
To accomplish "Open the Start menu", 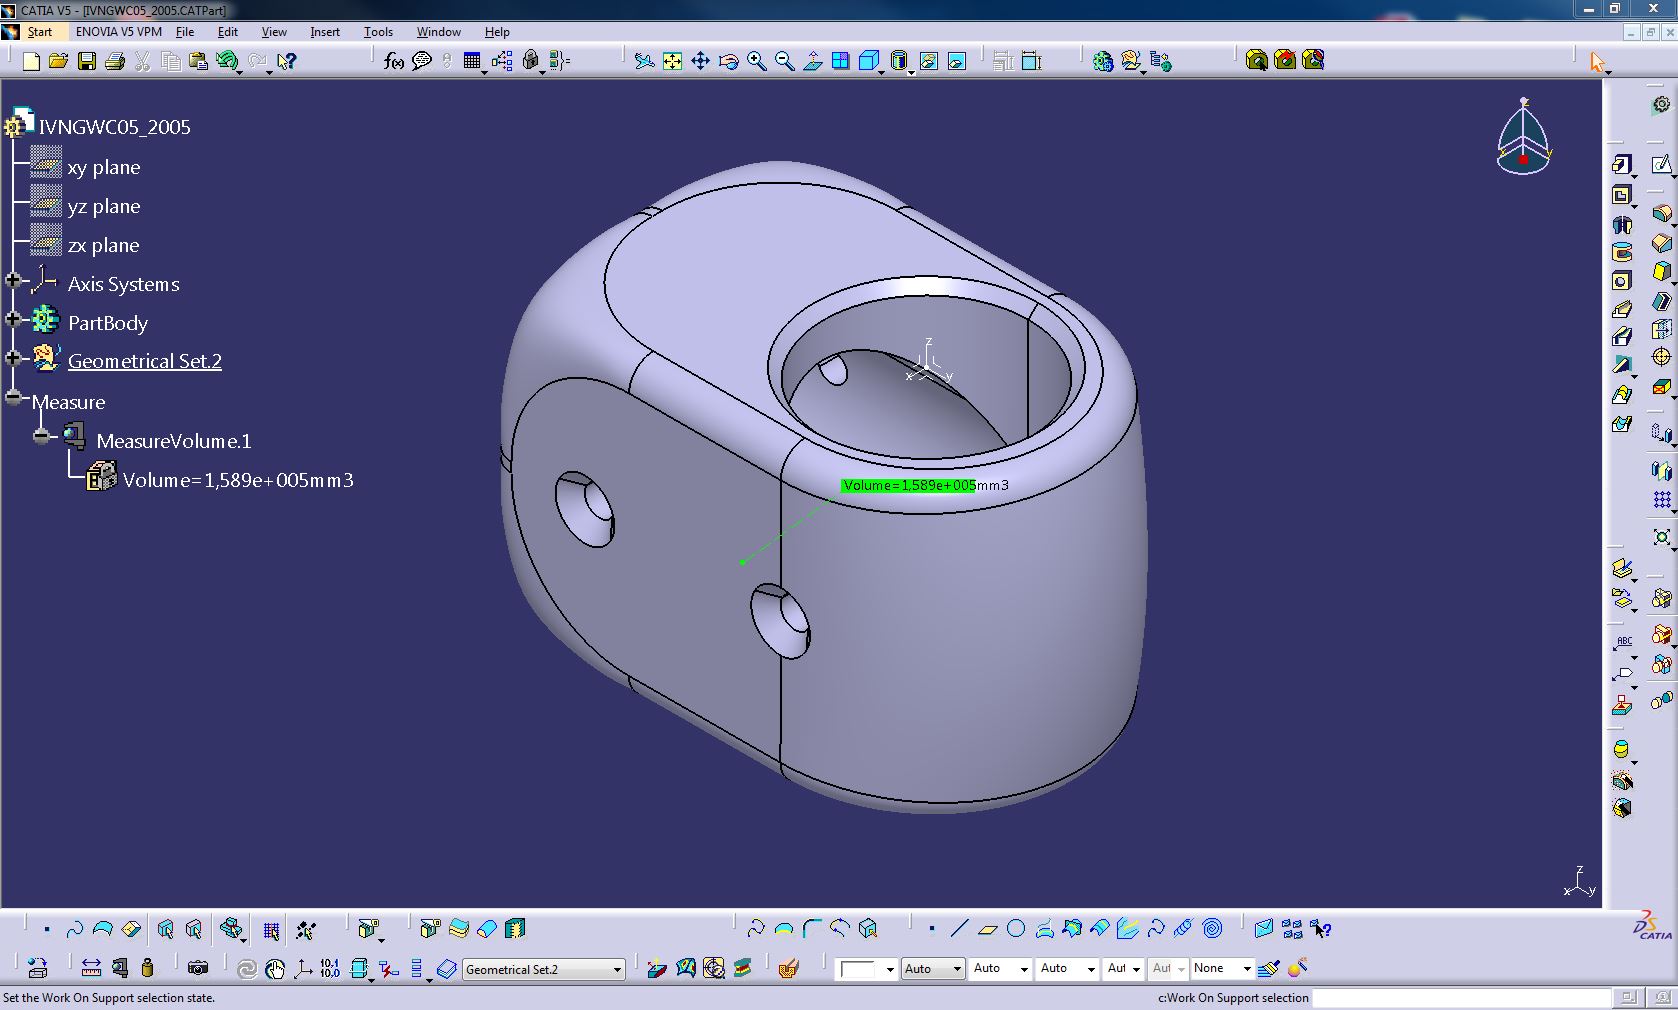I will coord(40,32).
